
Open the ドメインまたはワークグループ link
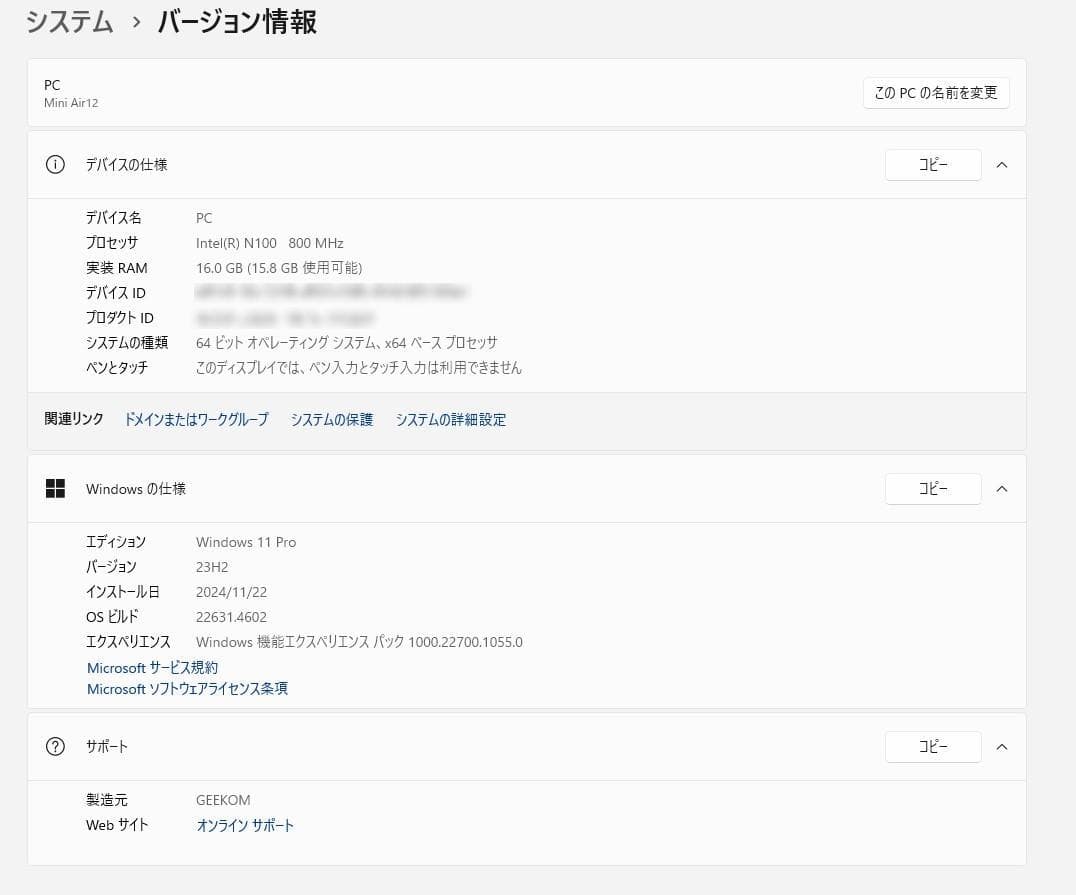(x=196, y=420)
